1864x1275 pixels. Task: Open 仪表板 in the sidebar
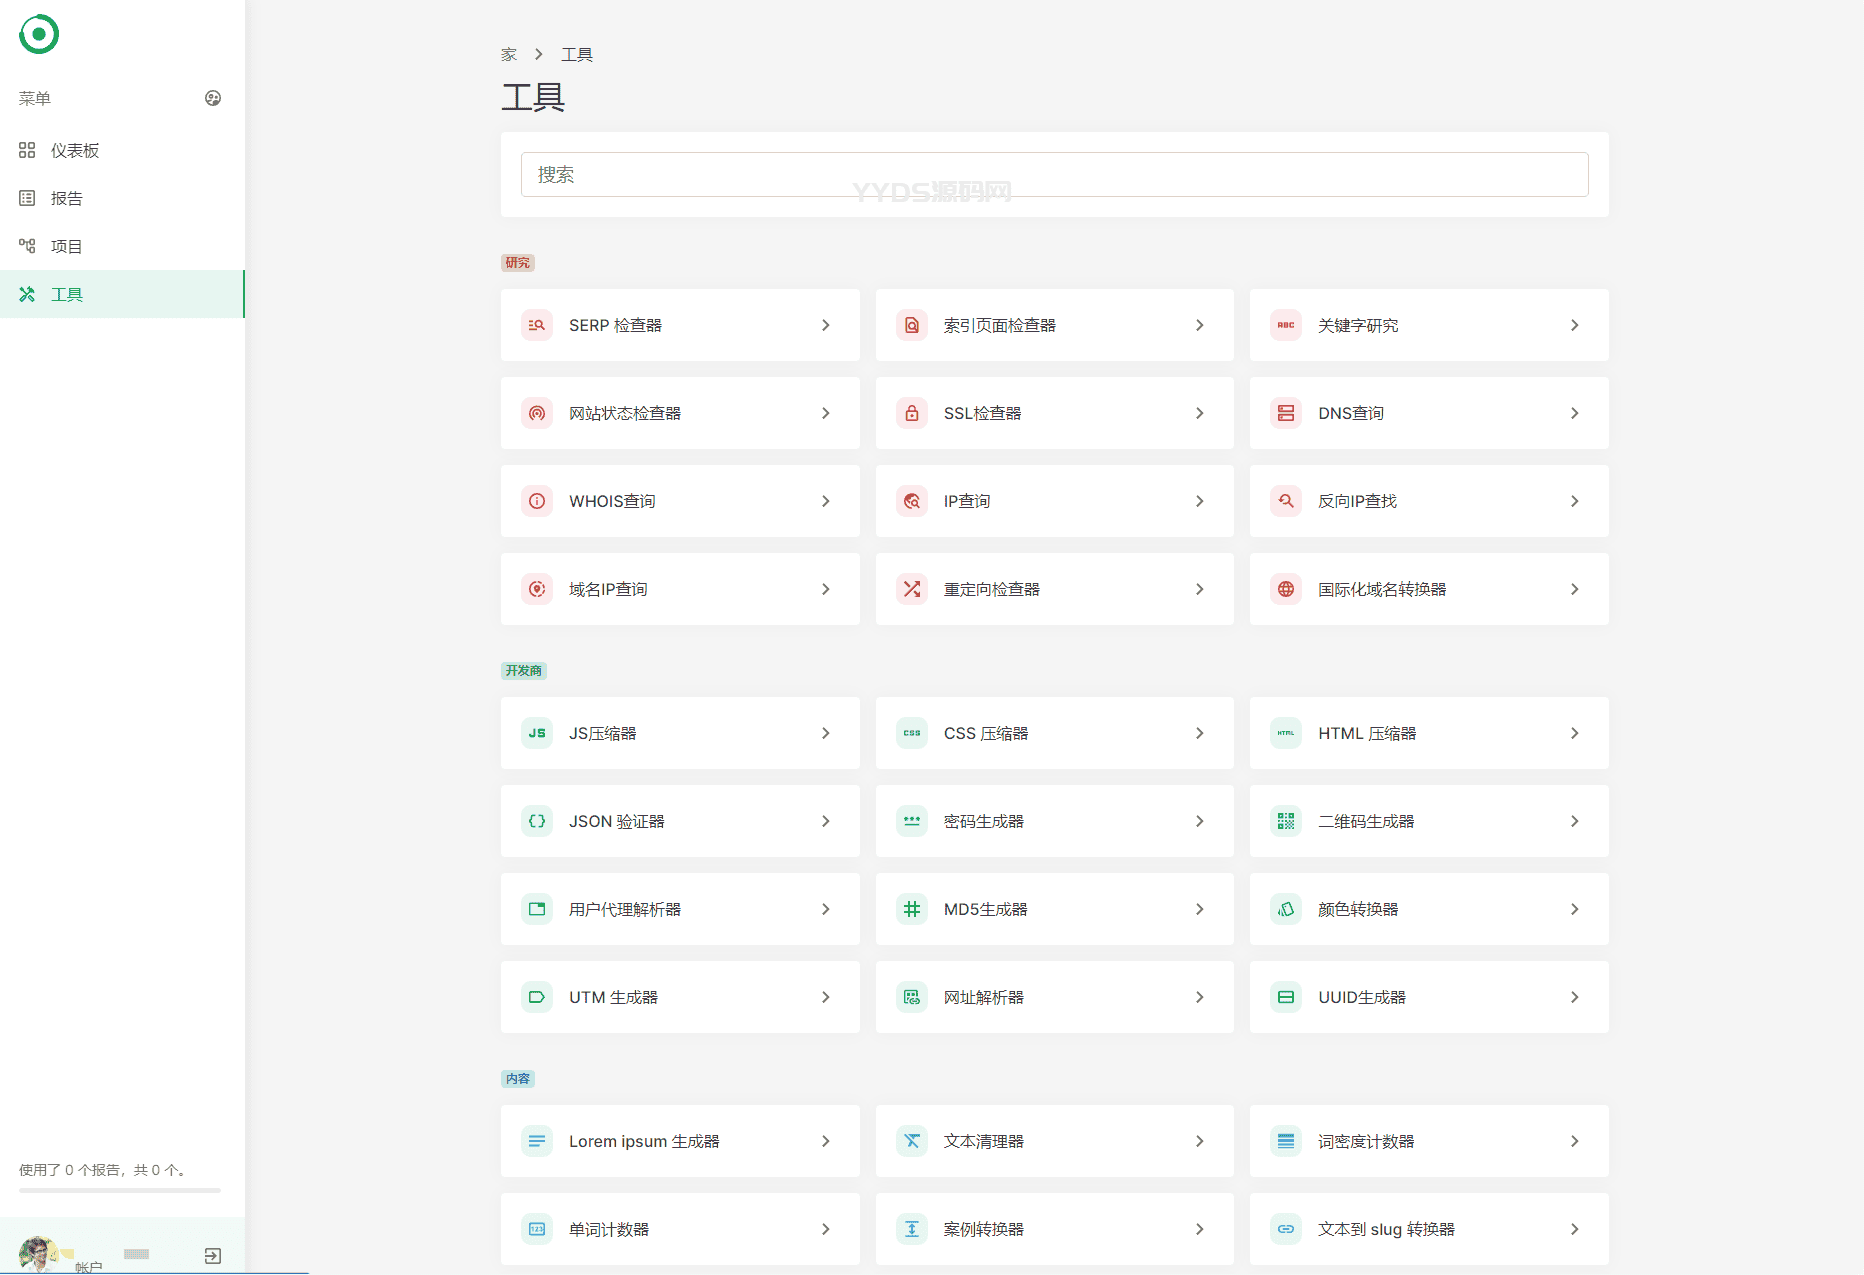[122, 150]
